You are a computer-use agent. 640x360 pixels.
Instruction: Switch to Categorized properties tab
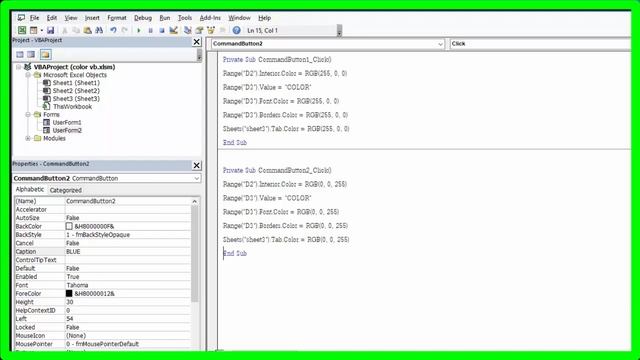click(65, 190)
